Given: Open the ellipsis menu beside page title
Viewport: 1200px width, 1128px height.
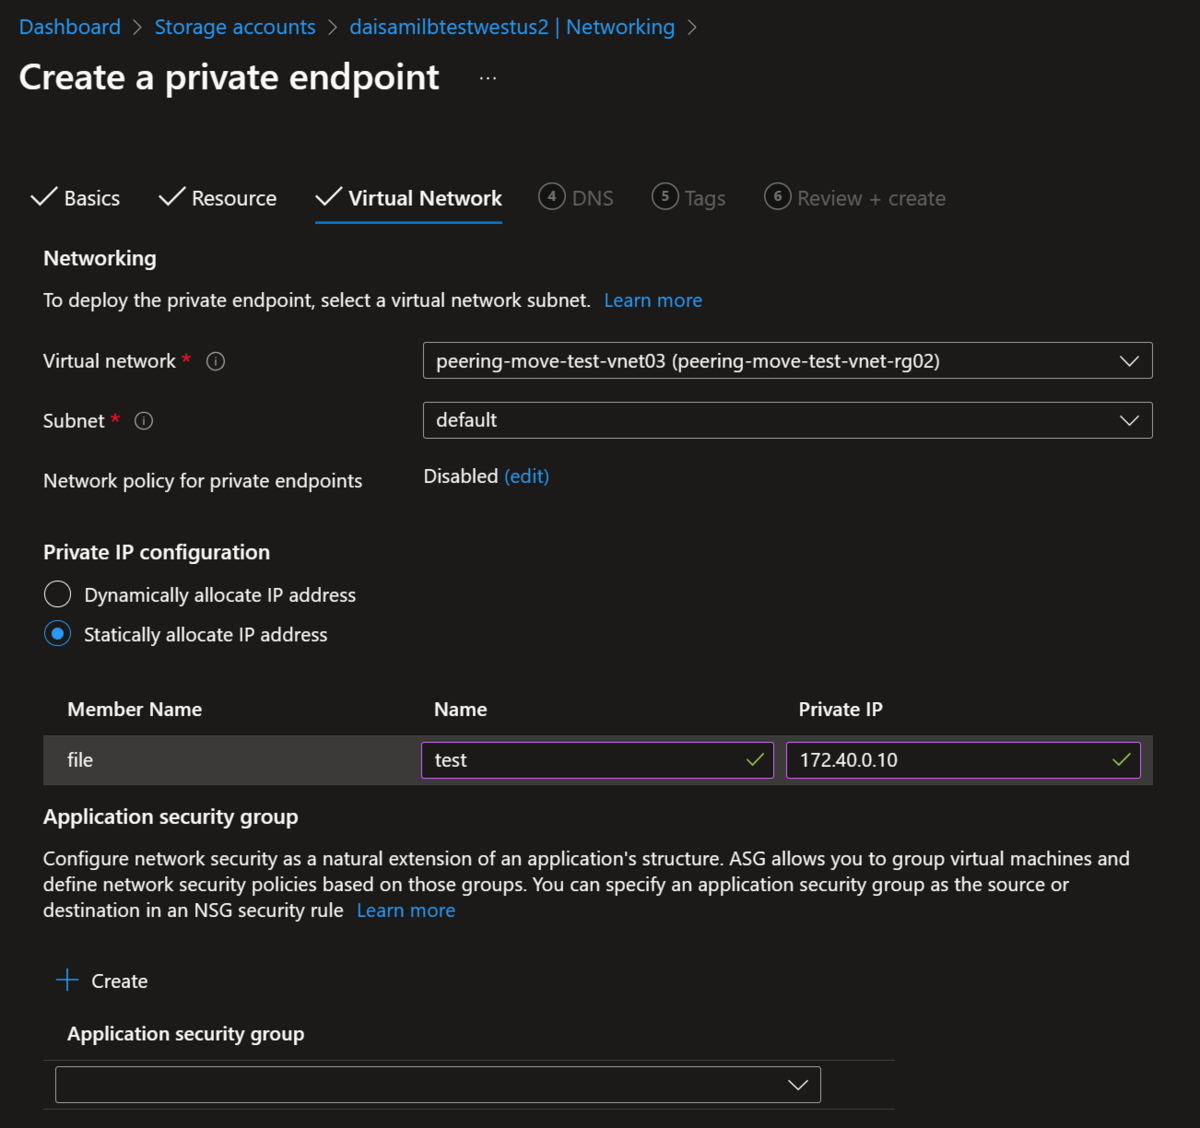Looking at the screenshot, I should (488, 78).
